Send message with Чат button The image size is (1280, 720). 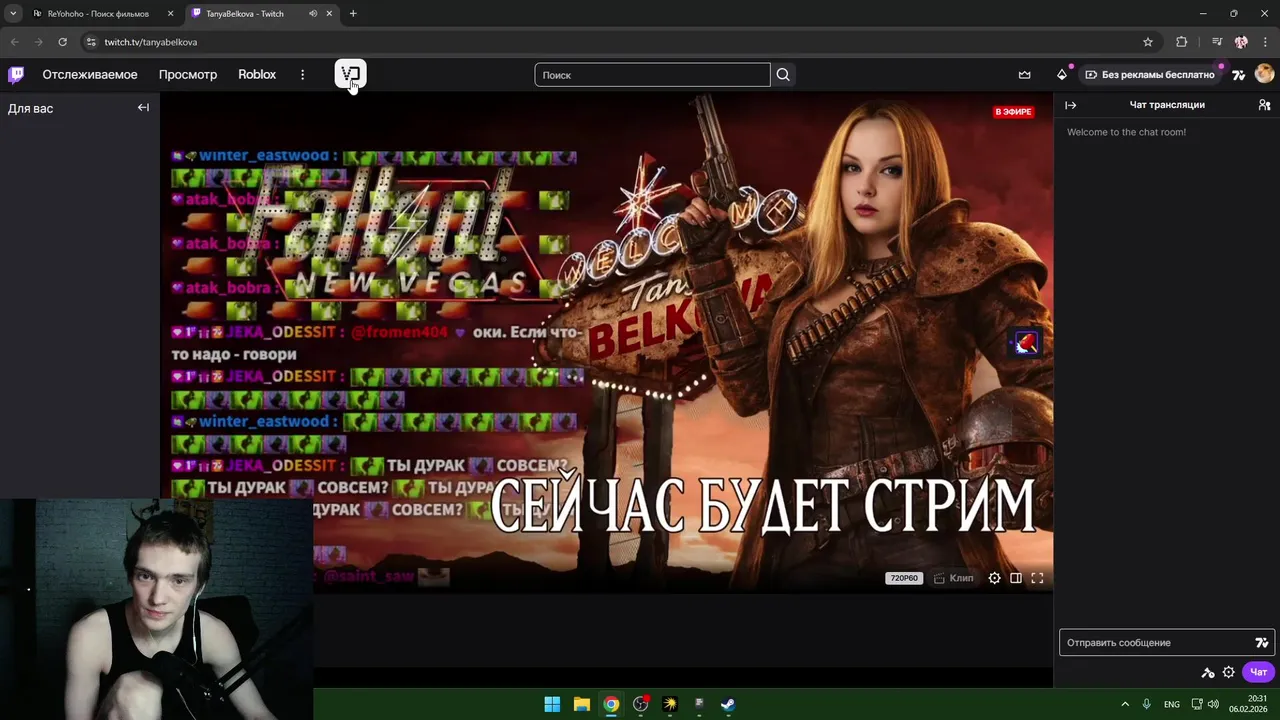click(x=1259, y=672)
